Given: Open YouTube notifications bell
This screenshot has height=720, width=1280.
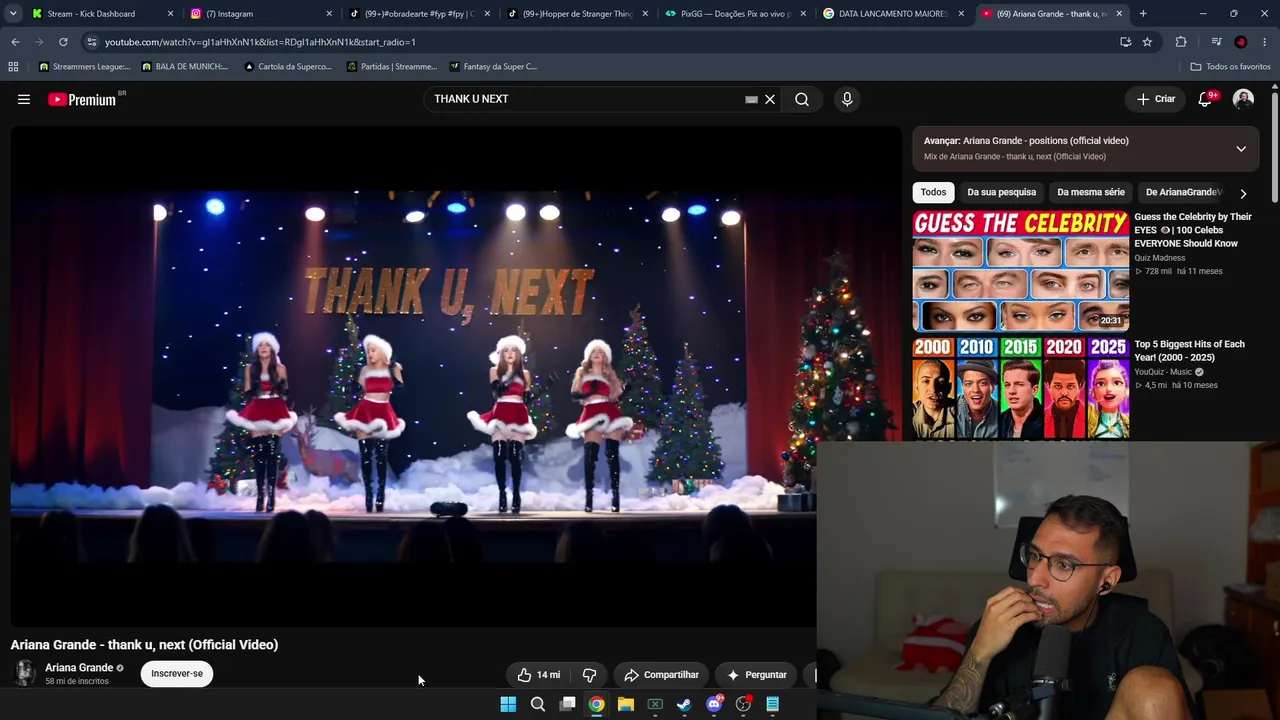Looking at the screenshot, I should 1206,99.
